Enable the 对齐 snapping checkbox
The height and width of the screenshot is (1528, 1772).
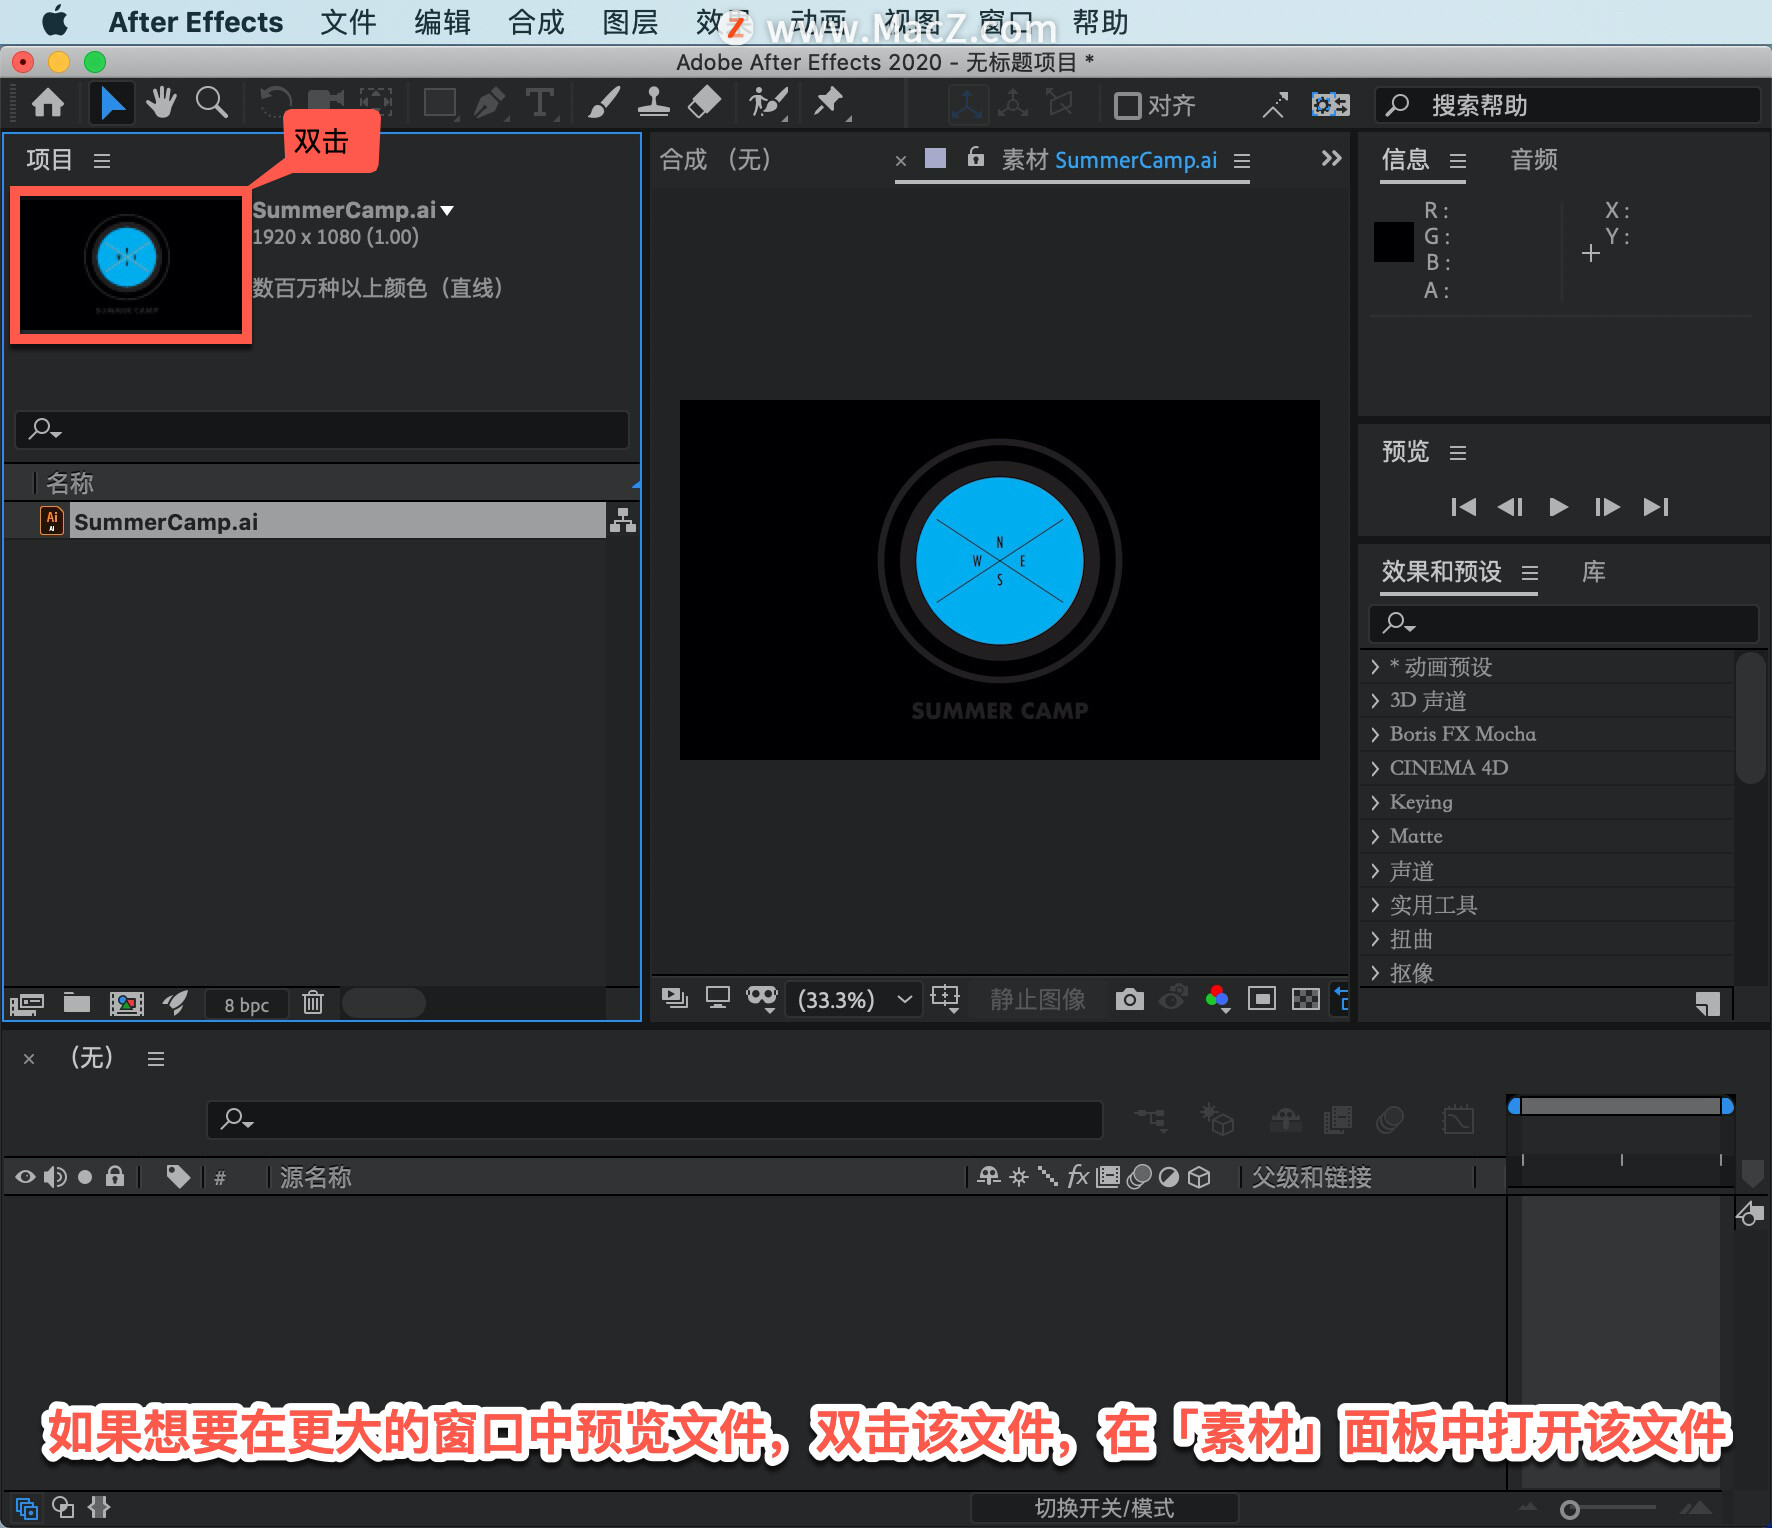pos(1127,105)
